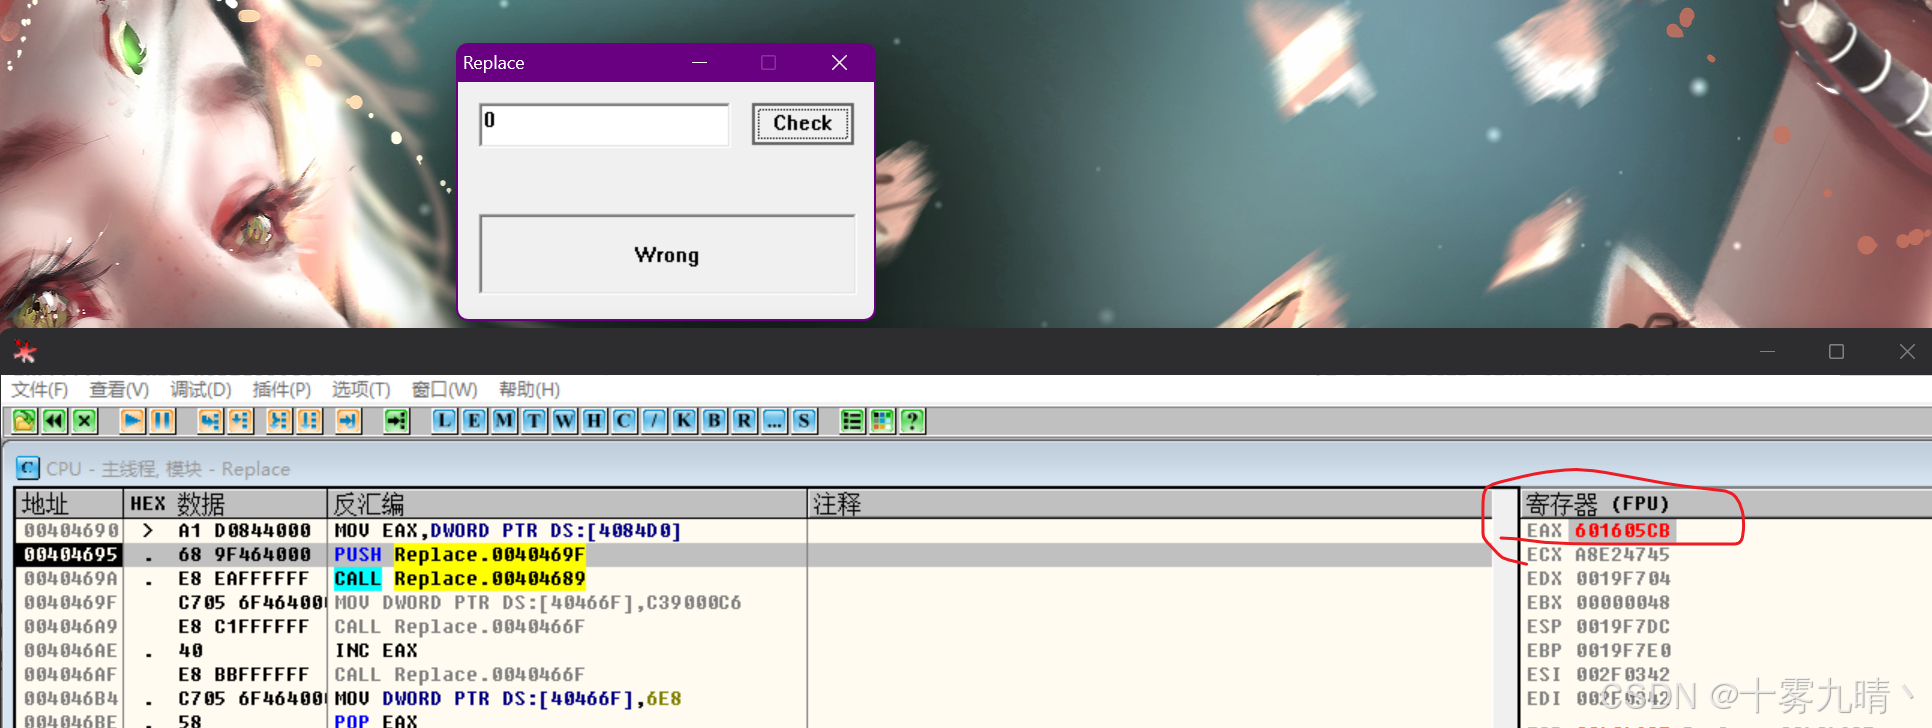Open the 调试(D) menu
Screen dimensions: 1932x728
[x=200, y=390]
